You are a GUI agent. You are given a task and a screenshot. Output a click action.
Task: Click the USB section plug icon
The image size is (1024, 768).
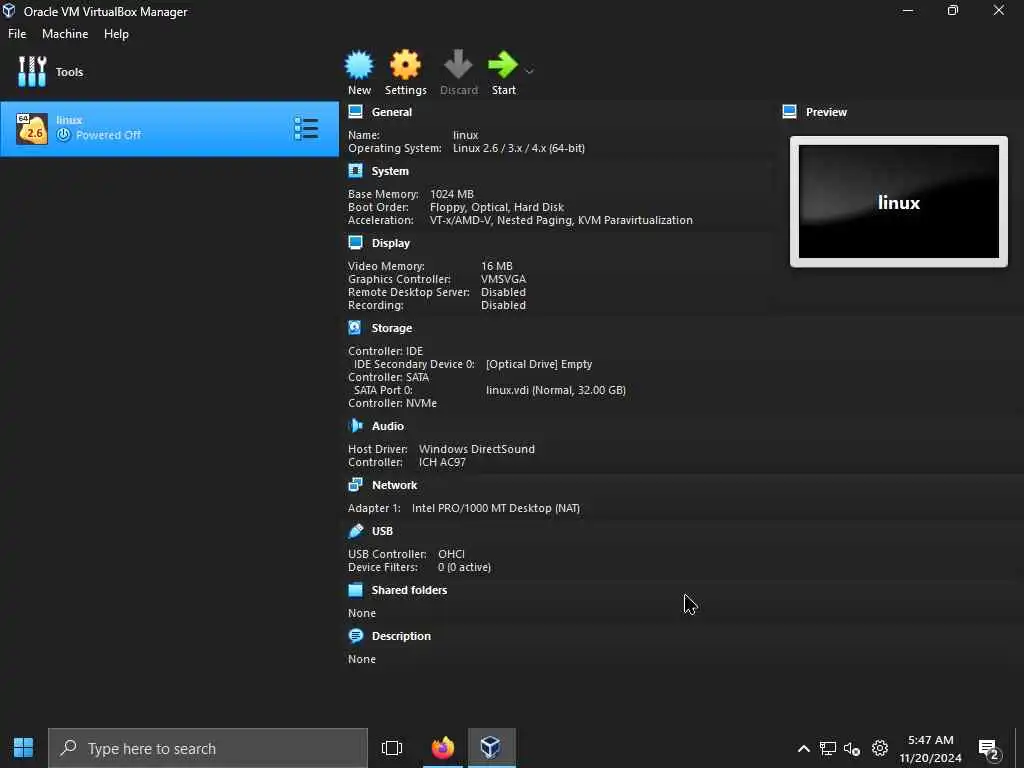tap(355, 531)
